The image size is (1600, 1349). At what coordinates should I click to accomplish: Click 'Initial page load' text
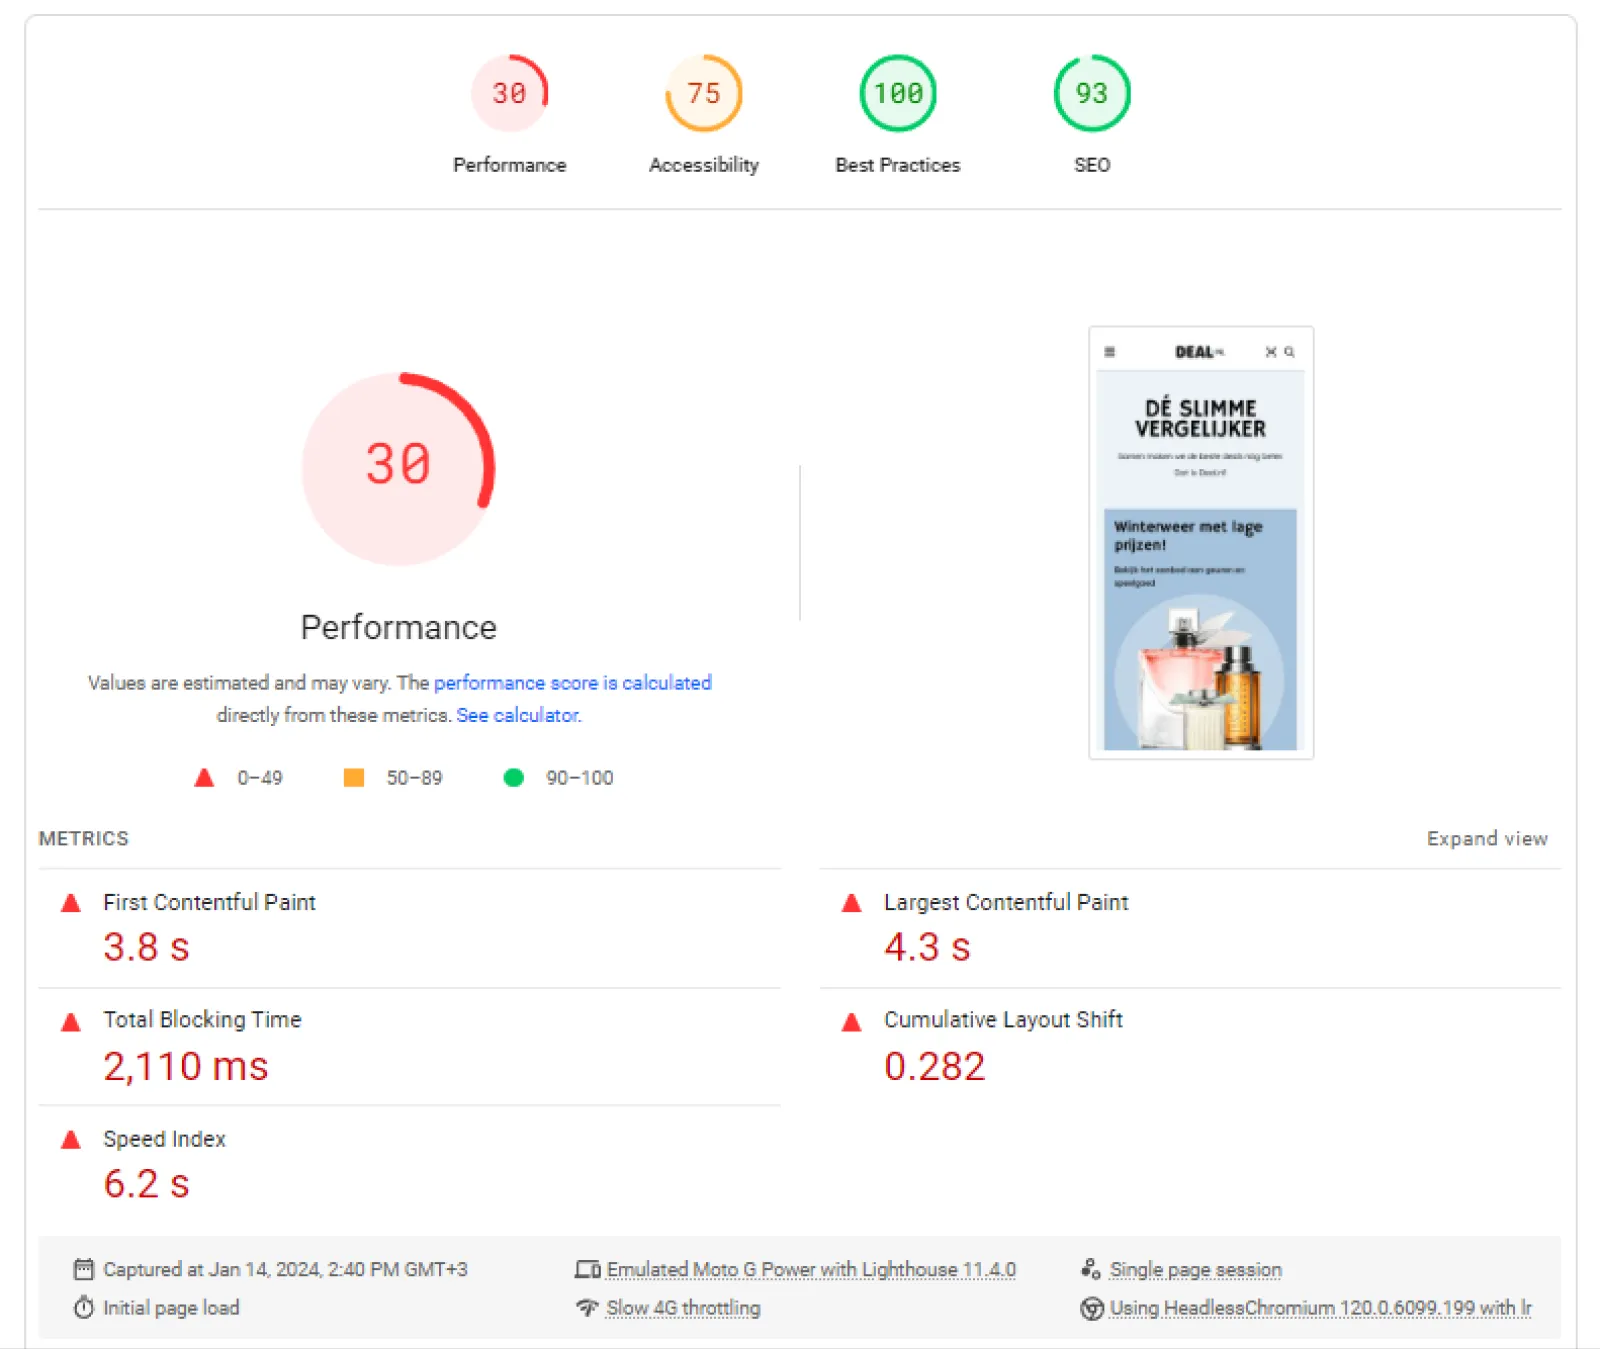[171, 1308]
